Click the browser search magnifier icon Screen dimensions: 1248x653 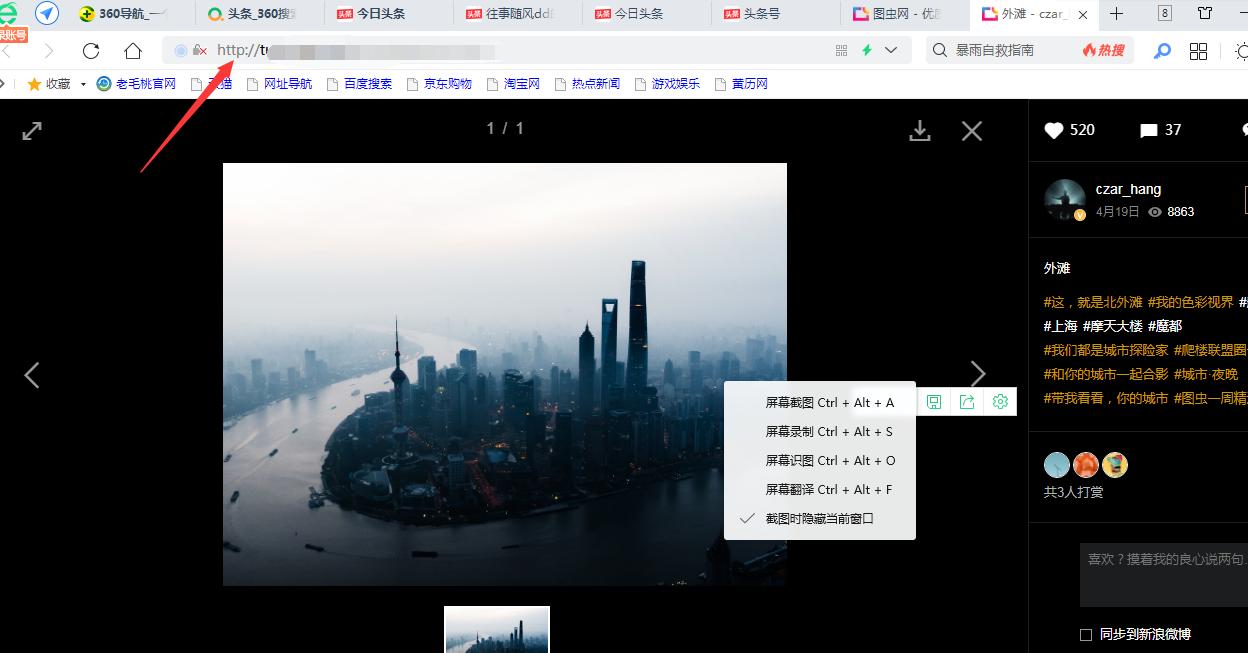pos(1161,50)
